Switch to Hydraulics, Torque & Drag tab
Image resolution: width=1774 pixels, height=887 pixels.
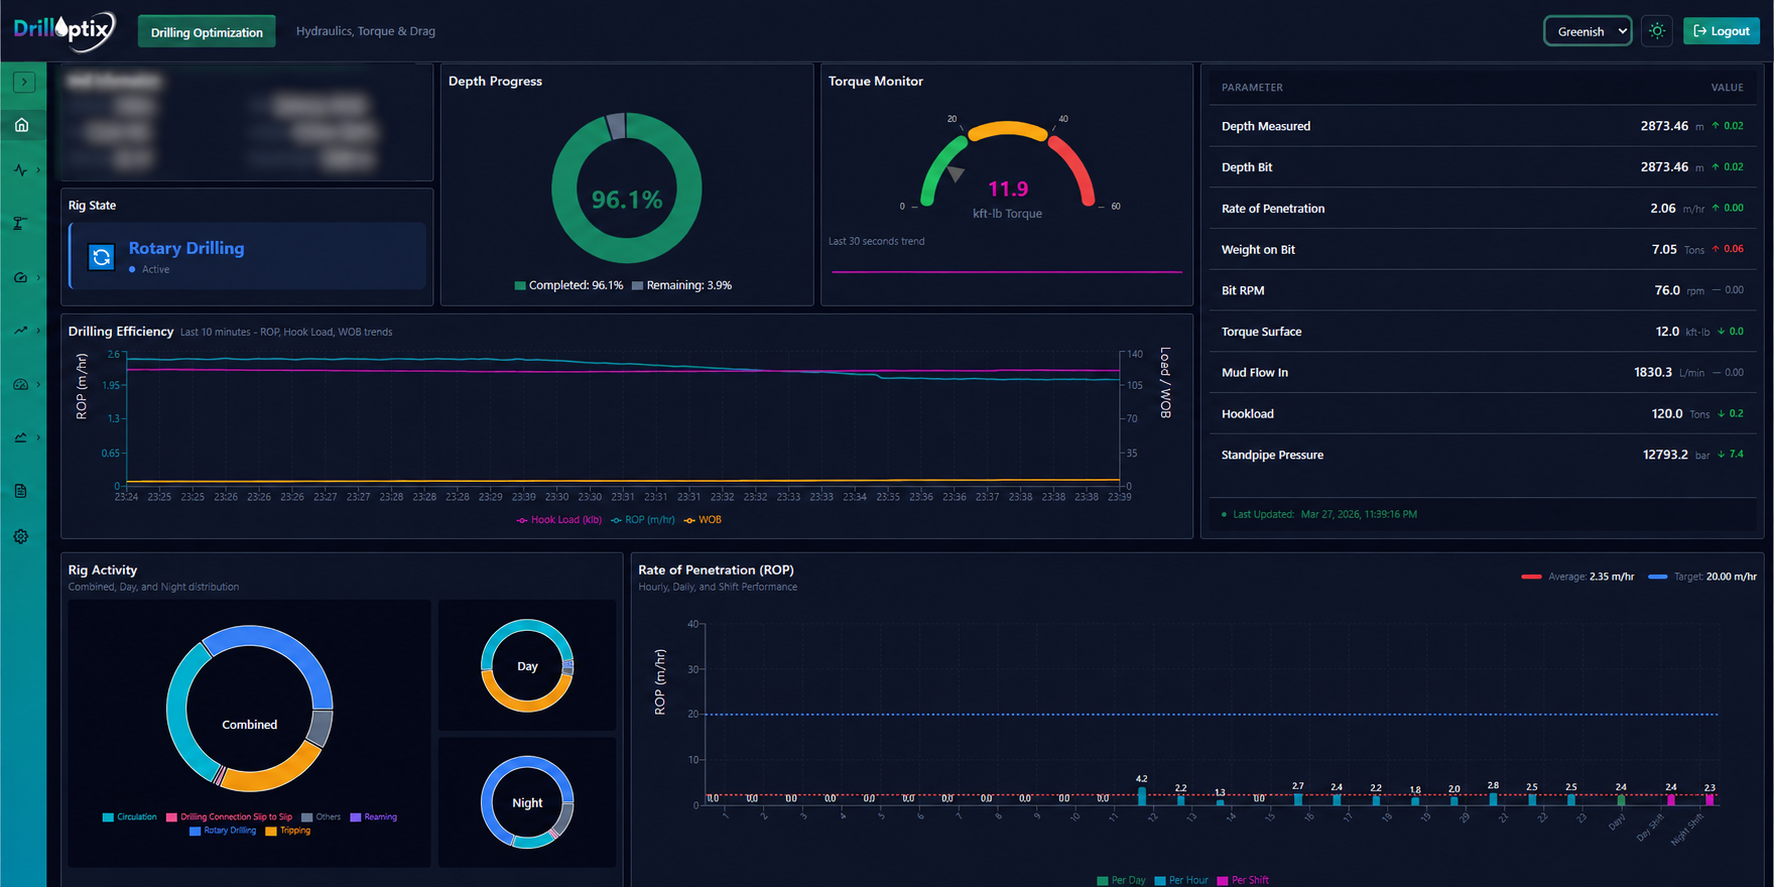click(366, 31)
